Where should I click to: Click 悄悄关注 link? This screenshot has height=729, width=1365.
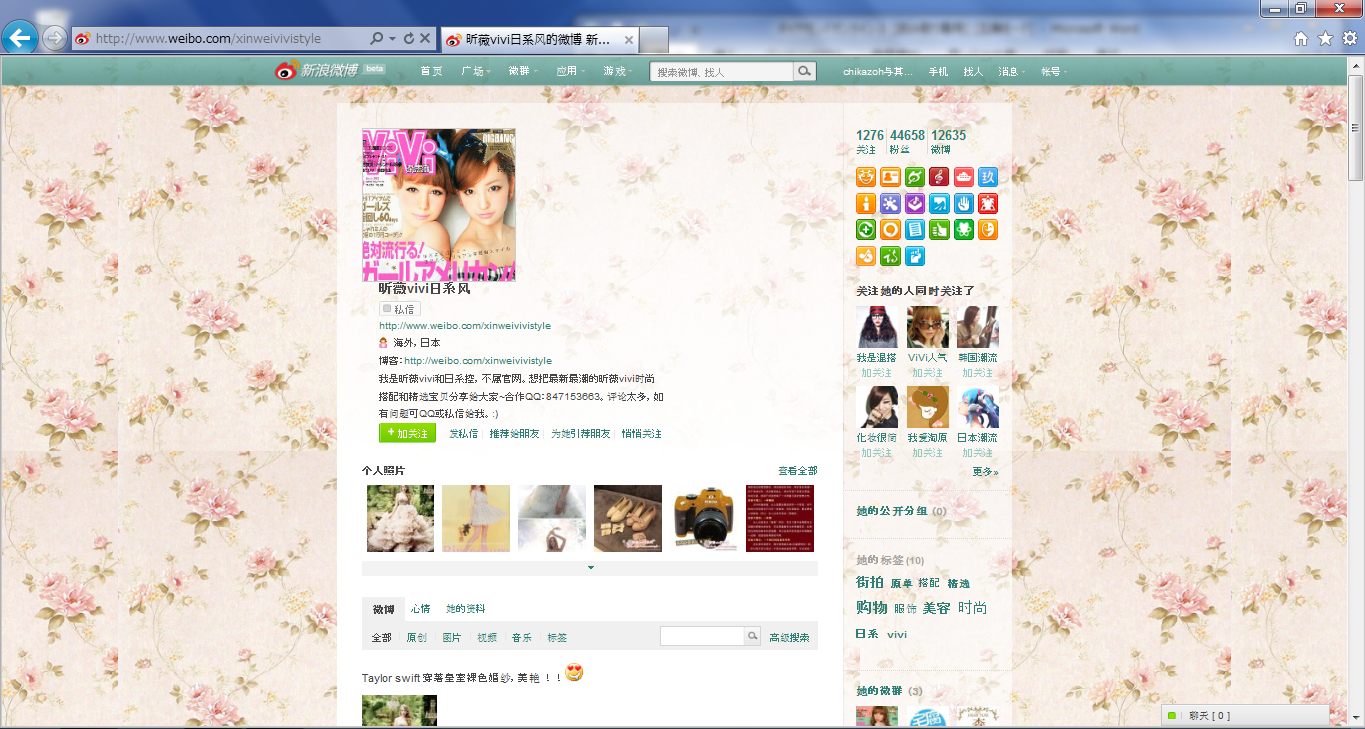coord(641,433)
